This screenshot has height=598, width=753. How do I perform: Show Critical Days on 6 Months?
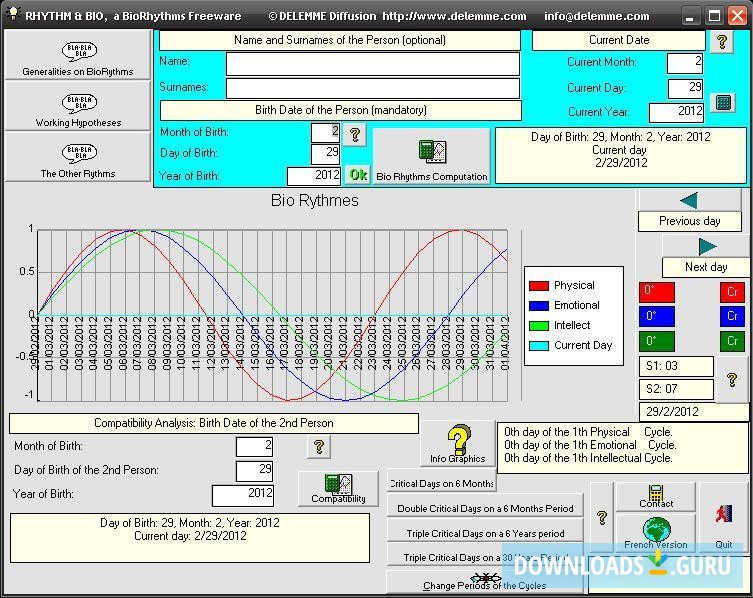coord(441,483)
